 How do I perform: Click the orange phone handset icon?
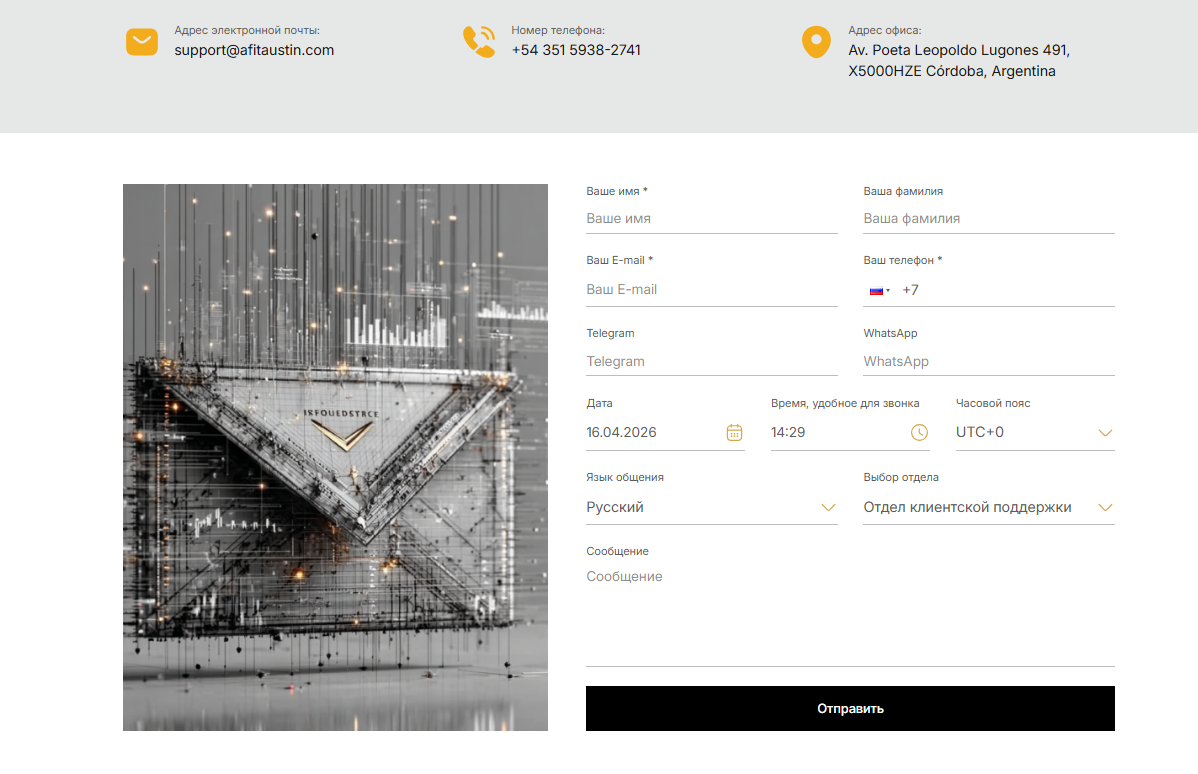[479, 42]
